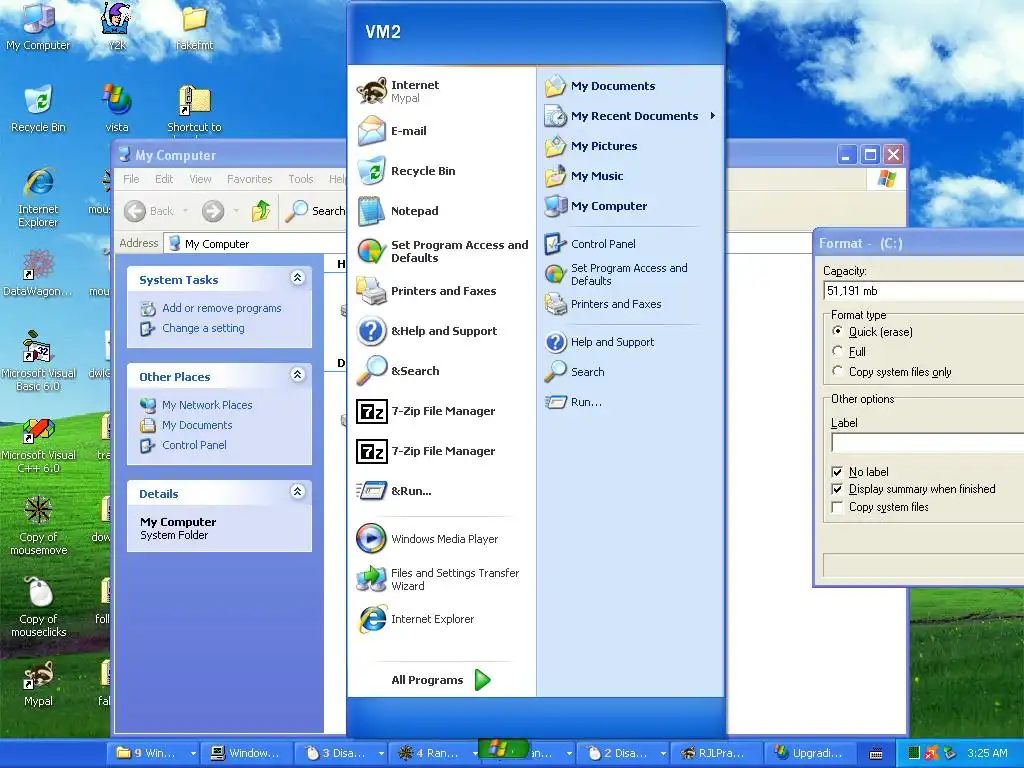
Task: Expand the 9 Win... taskbar group dropdown
Action: tap(193, 753)
